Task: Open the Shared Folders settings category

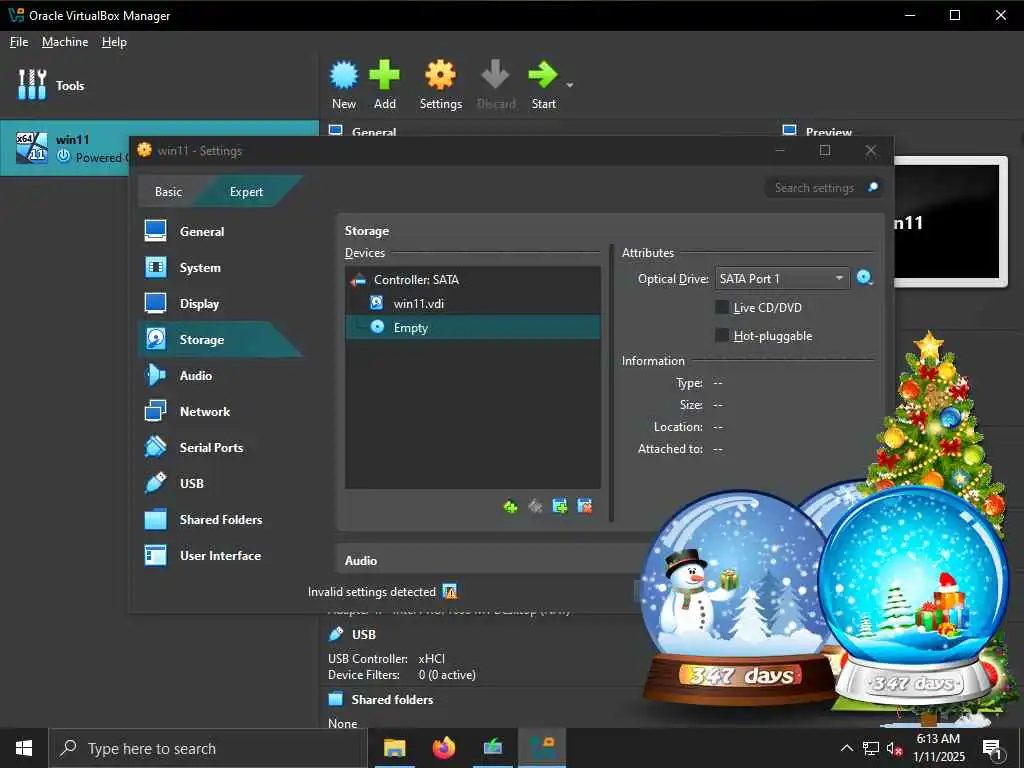Action: point(221,519)
